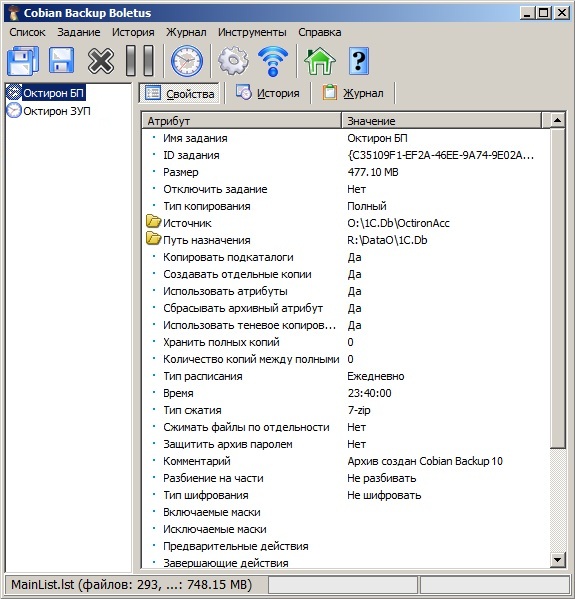Click the clock icon of Октирон ЗУП

(x=14, y=110)
